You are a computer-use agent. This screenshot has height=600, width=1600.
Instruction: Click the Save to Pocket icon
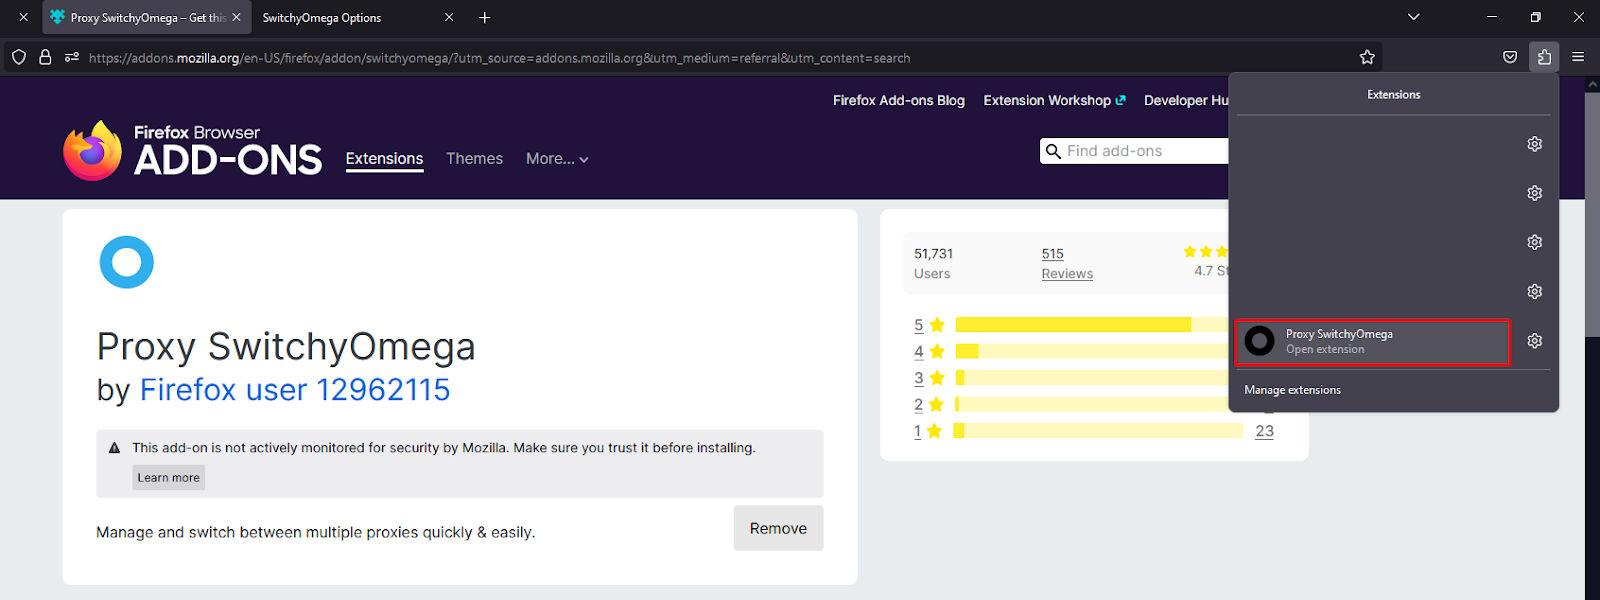(x=1510, y=57)
